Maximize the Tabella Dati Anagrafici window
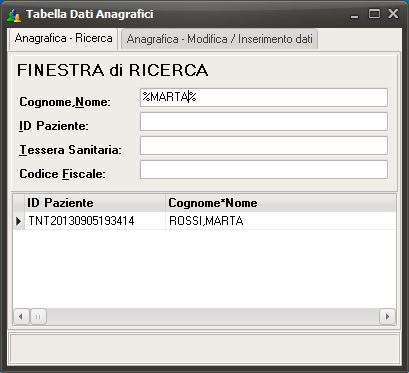The image size is (409, 373). coord(374,14)
